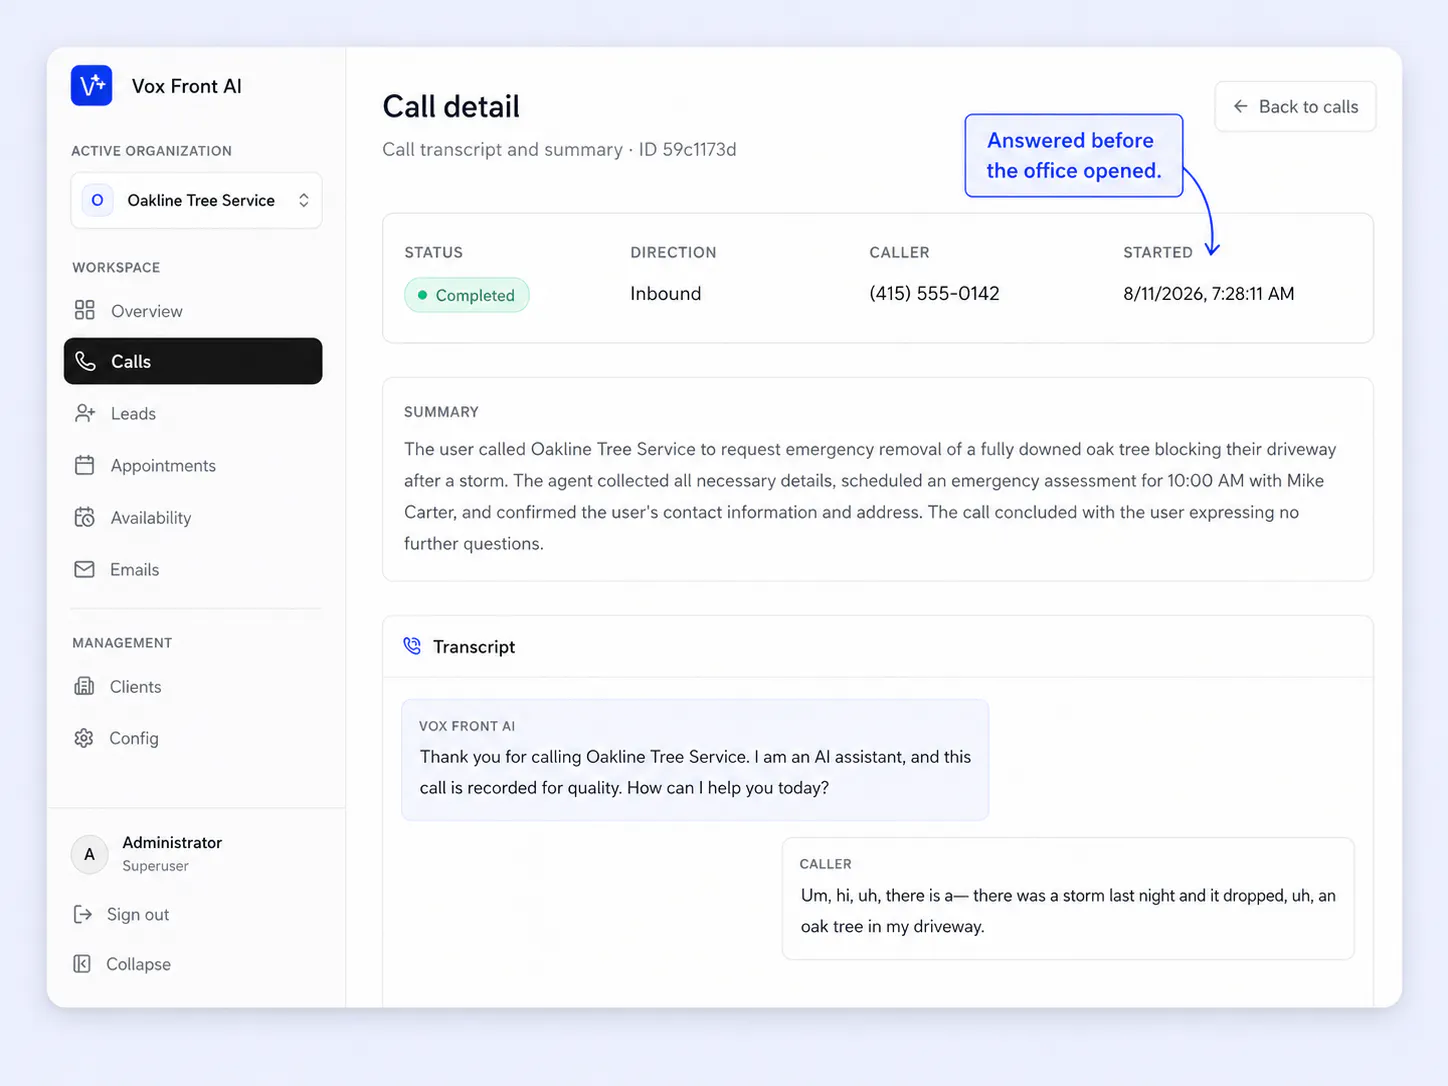
Task: Click the Vox Front AI greeting message bubble
Action: [695, 760]
